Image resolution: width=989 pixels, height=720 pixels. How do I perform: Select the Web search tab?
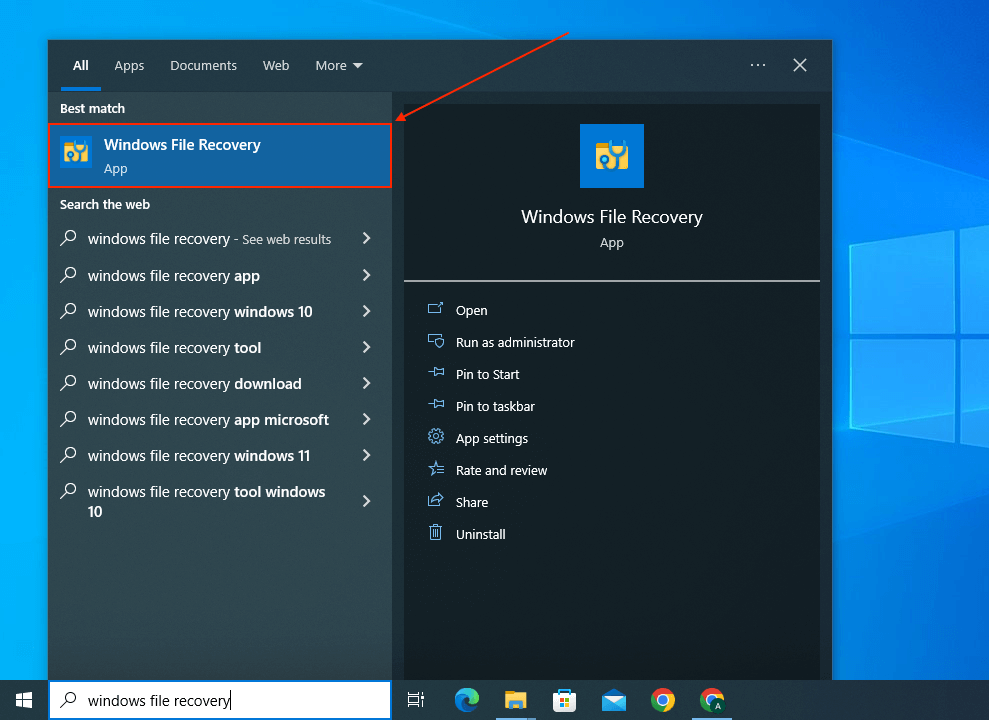(x=276, y=66)
